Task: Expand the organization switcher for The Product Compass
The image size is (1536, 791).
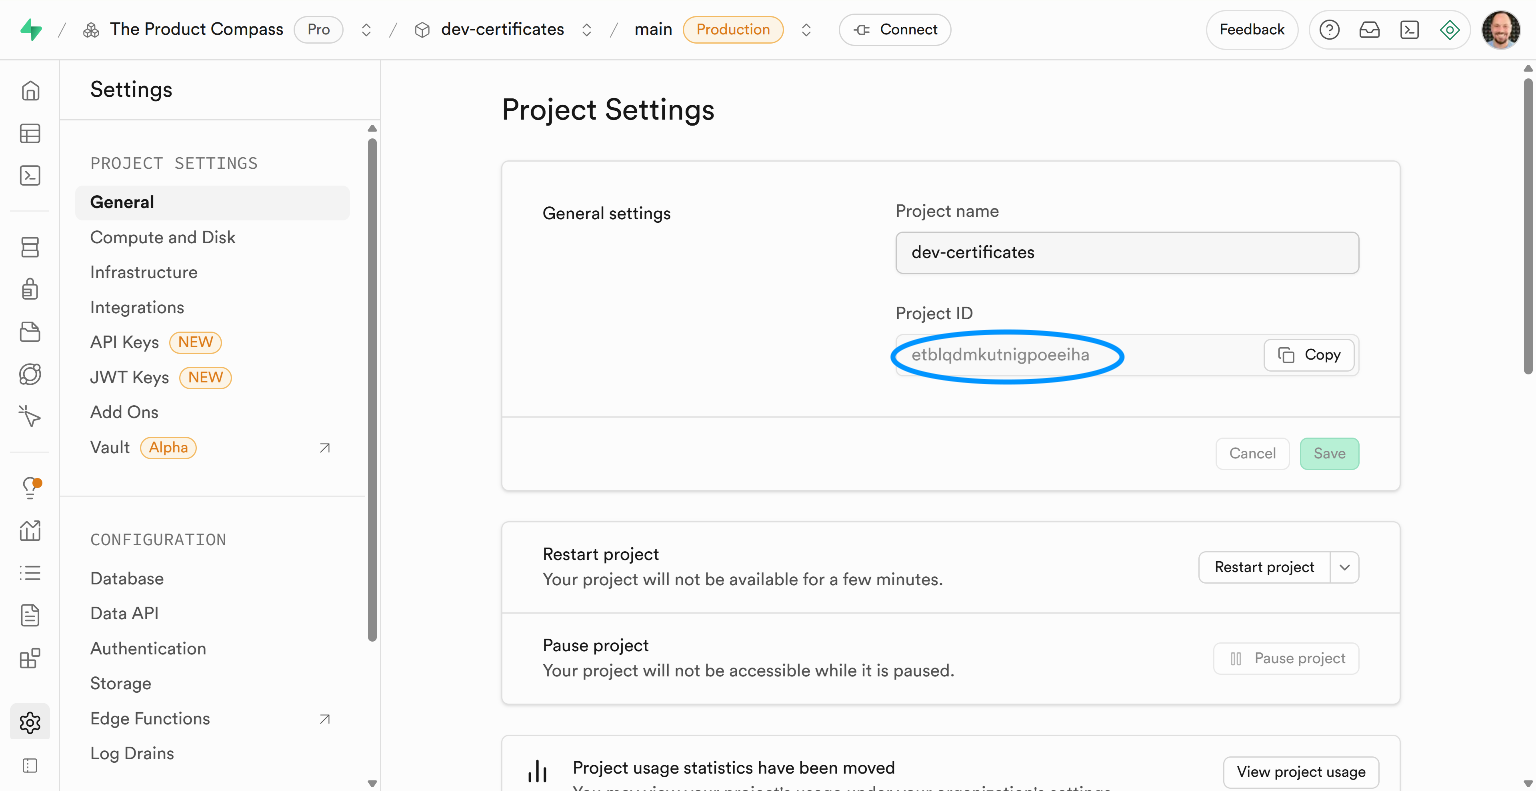Action: pos(366,29)
